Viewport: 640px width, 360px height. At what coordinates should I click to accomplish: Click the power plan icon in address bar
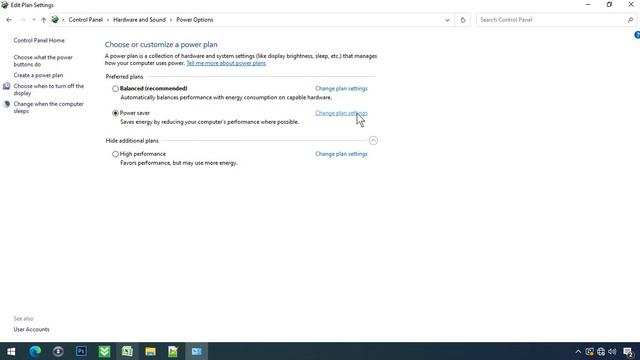(x=55, y=20)
